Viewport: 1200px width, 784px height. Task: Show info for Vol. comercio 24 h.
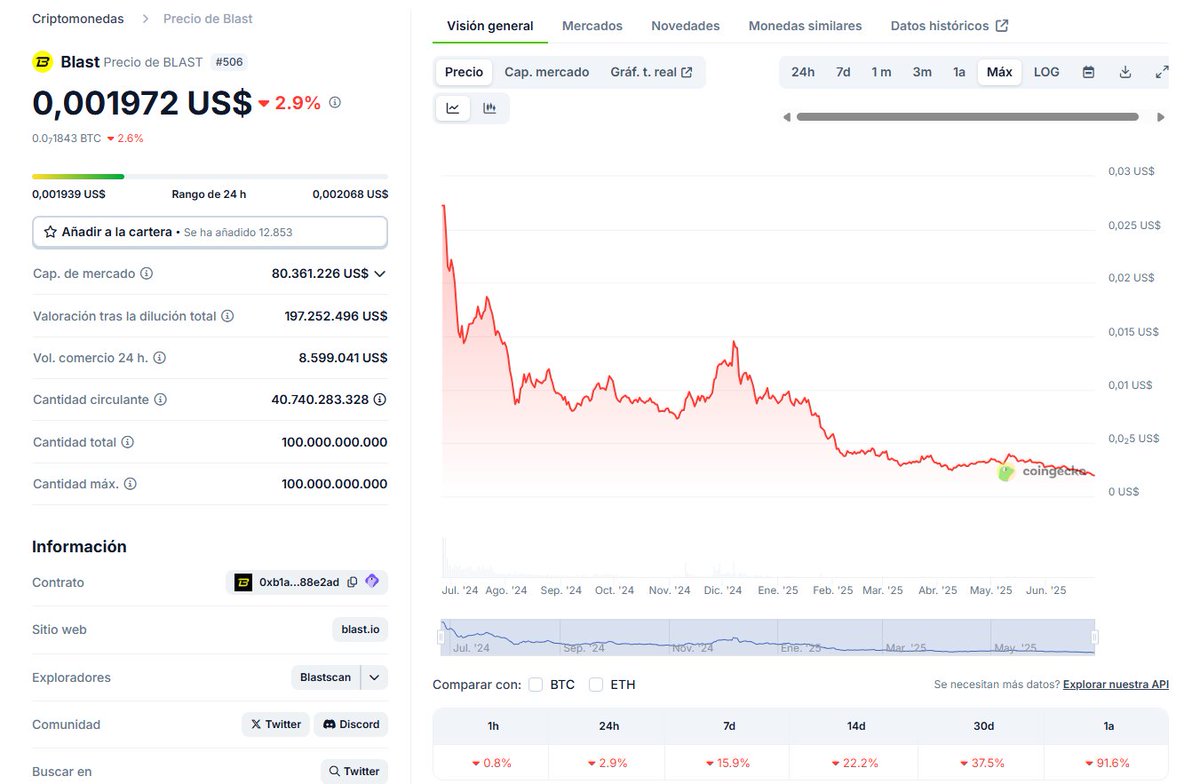(x=159, y=358)
